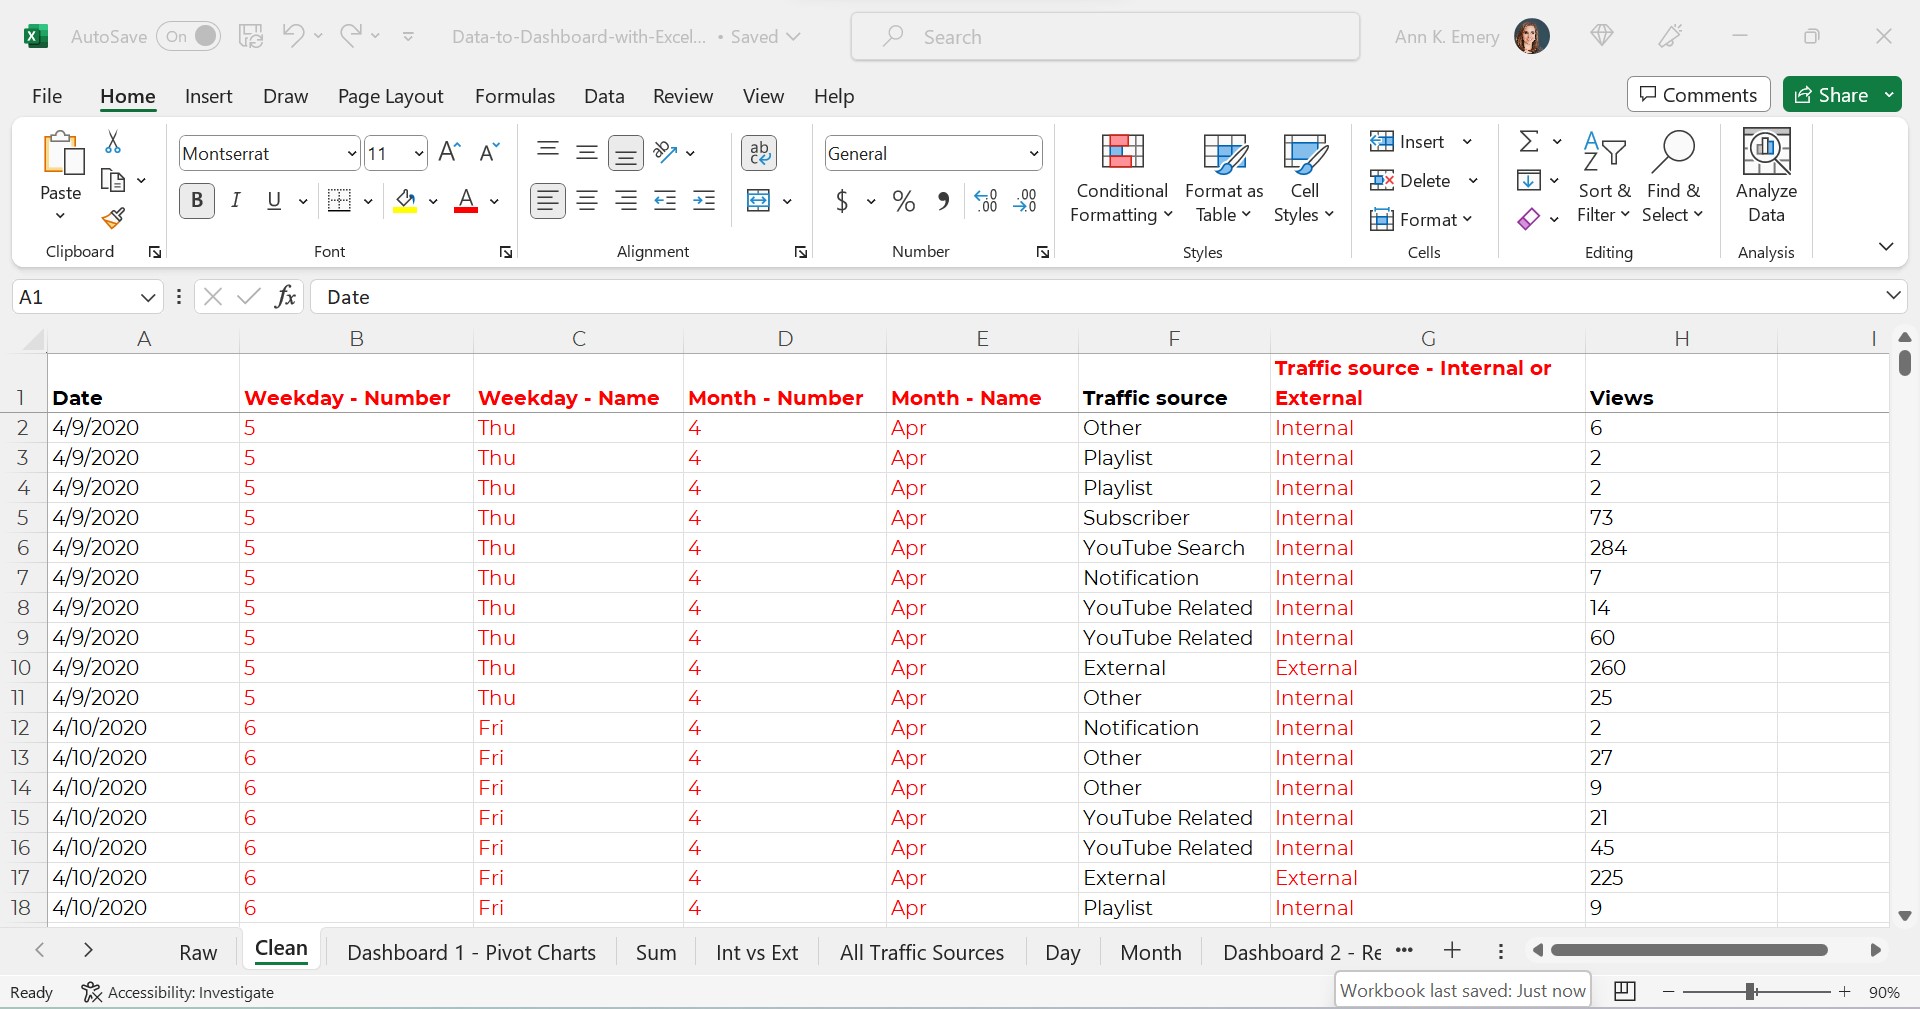Click the Comments button
Image resolution: width=1920 pixels, height=1009 pixels.
pos(1698,95)
